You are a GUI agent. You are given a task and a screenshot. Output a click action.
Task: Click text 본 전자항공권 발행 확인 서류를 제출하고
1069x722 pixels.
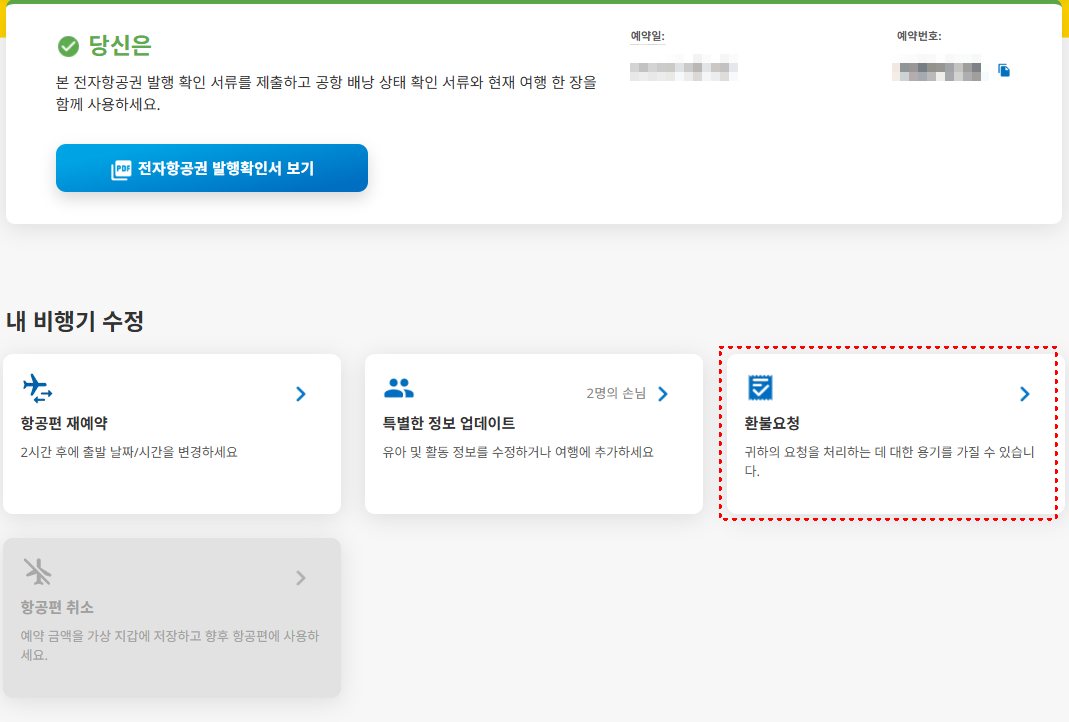click(x=183, y=82)
